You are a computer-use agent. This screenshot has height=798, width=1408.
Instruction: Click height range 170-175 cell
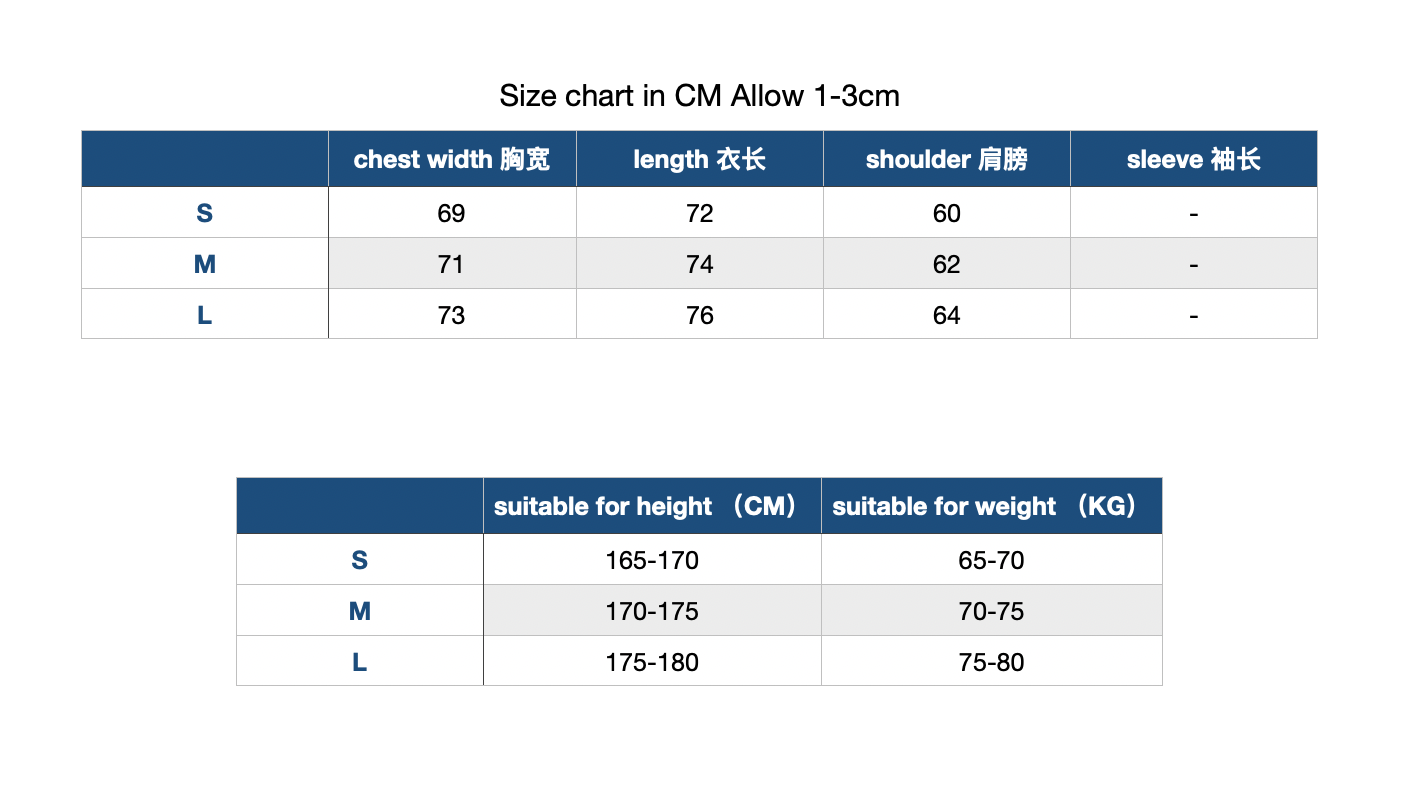pyautogui.click(x=652, y=611)
